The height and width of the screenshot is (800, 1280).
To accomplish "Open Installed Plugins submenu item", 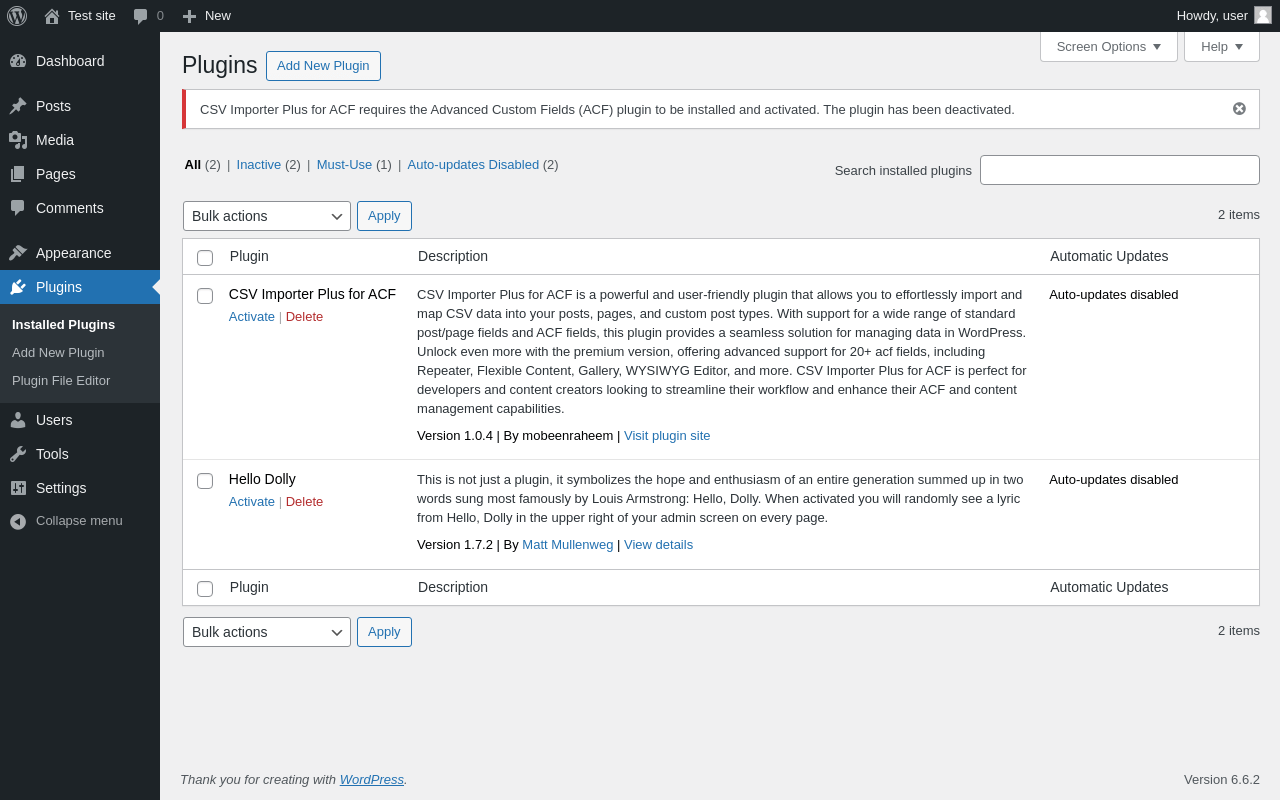I will pyautogui.click(x=63, y=324).
